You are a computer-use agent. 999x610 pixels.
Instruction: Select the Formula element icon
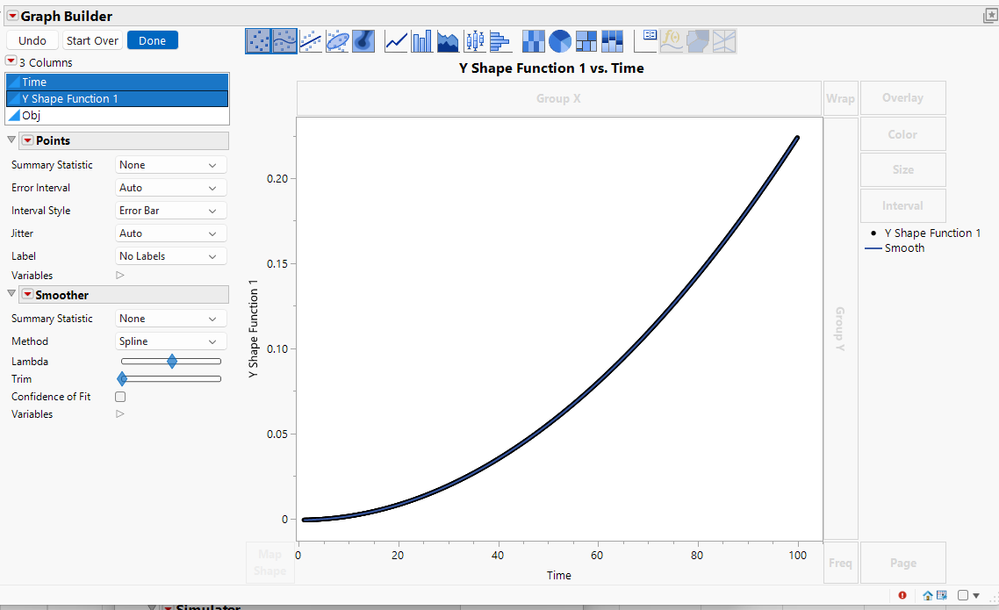pos(672,41)
